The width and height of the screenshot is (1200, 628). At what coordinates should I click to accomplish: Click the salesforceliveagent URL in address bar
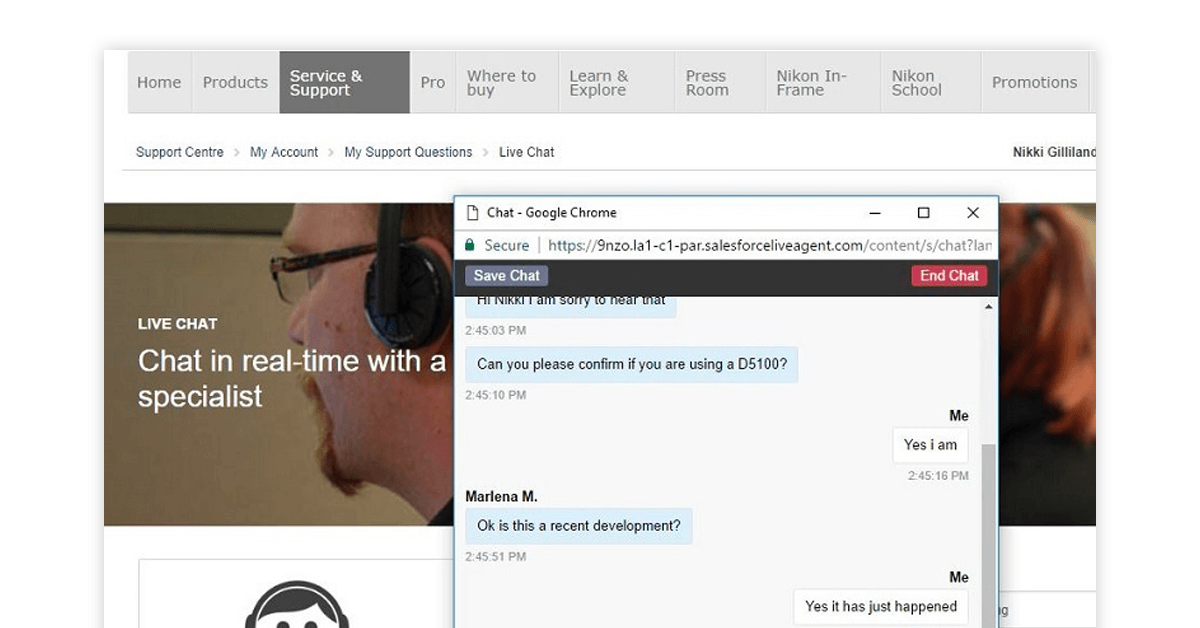pos(770,245)
